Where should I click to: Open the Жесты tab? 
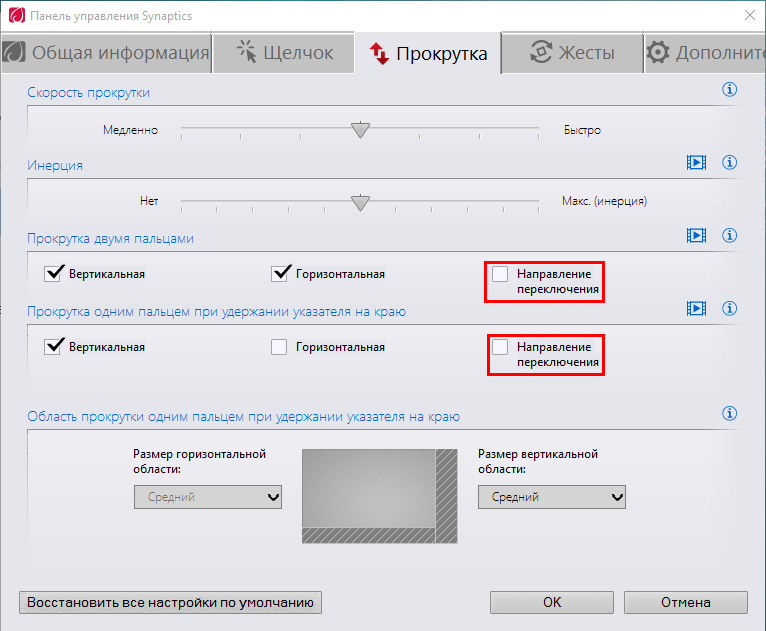(x=573, y=53)
